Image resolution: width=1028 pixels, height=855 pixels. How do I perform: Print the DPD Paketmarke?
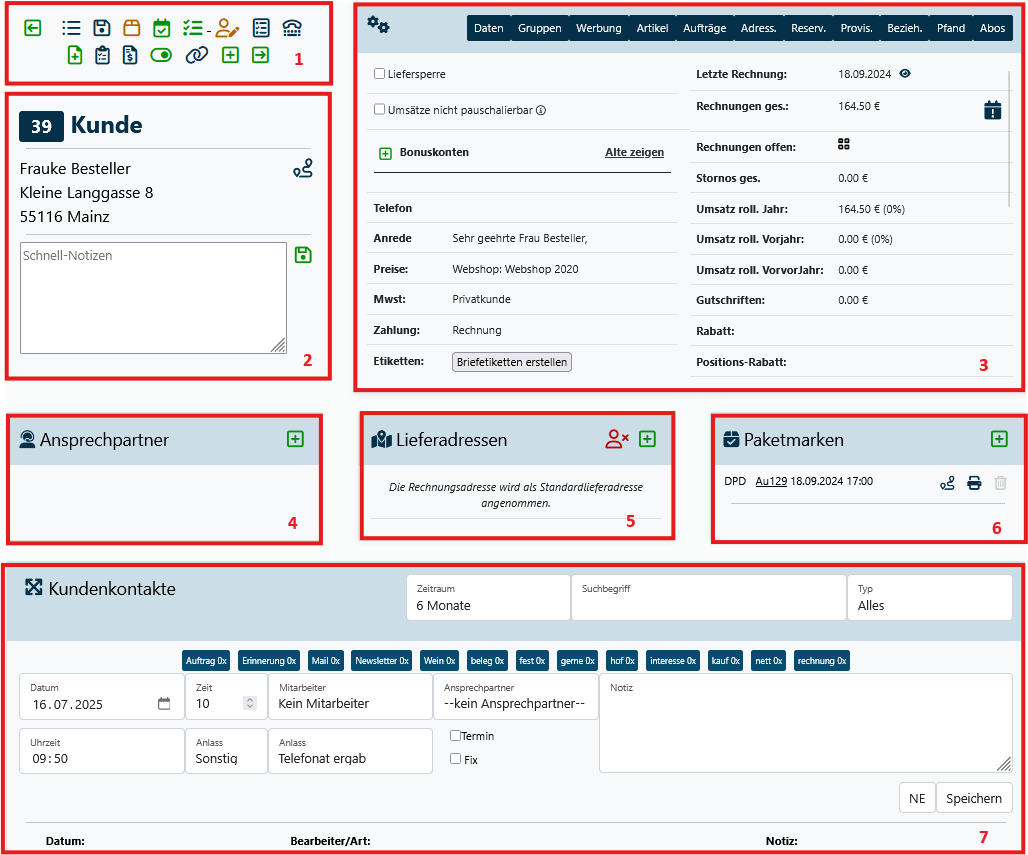tap(974, 483)
